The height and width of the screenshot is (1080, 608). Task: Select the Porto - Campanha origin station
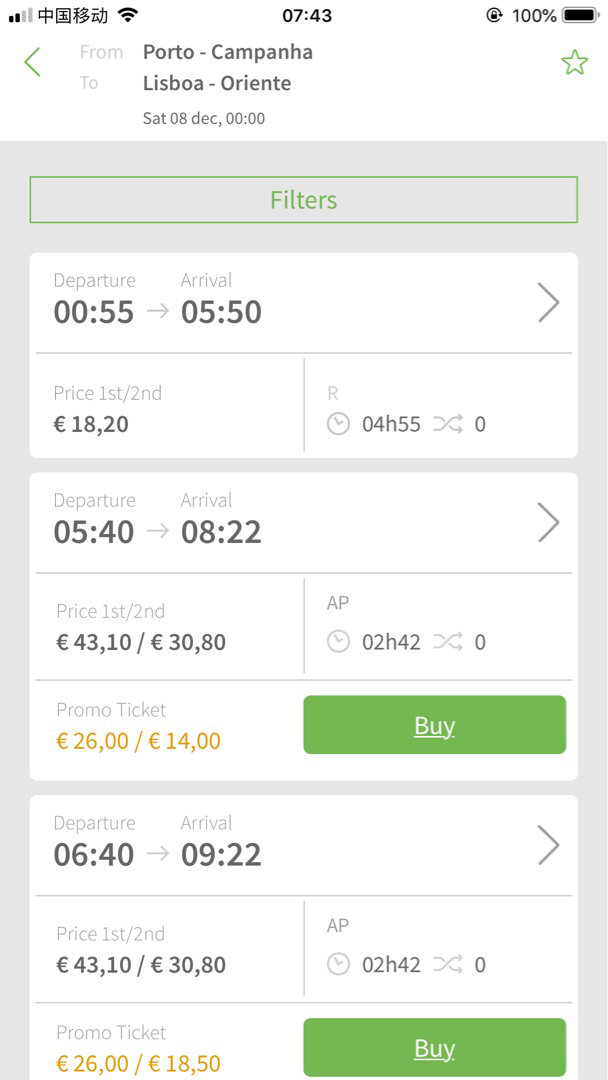pyautogui.click(x=228, y=52)
